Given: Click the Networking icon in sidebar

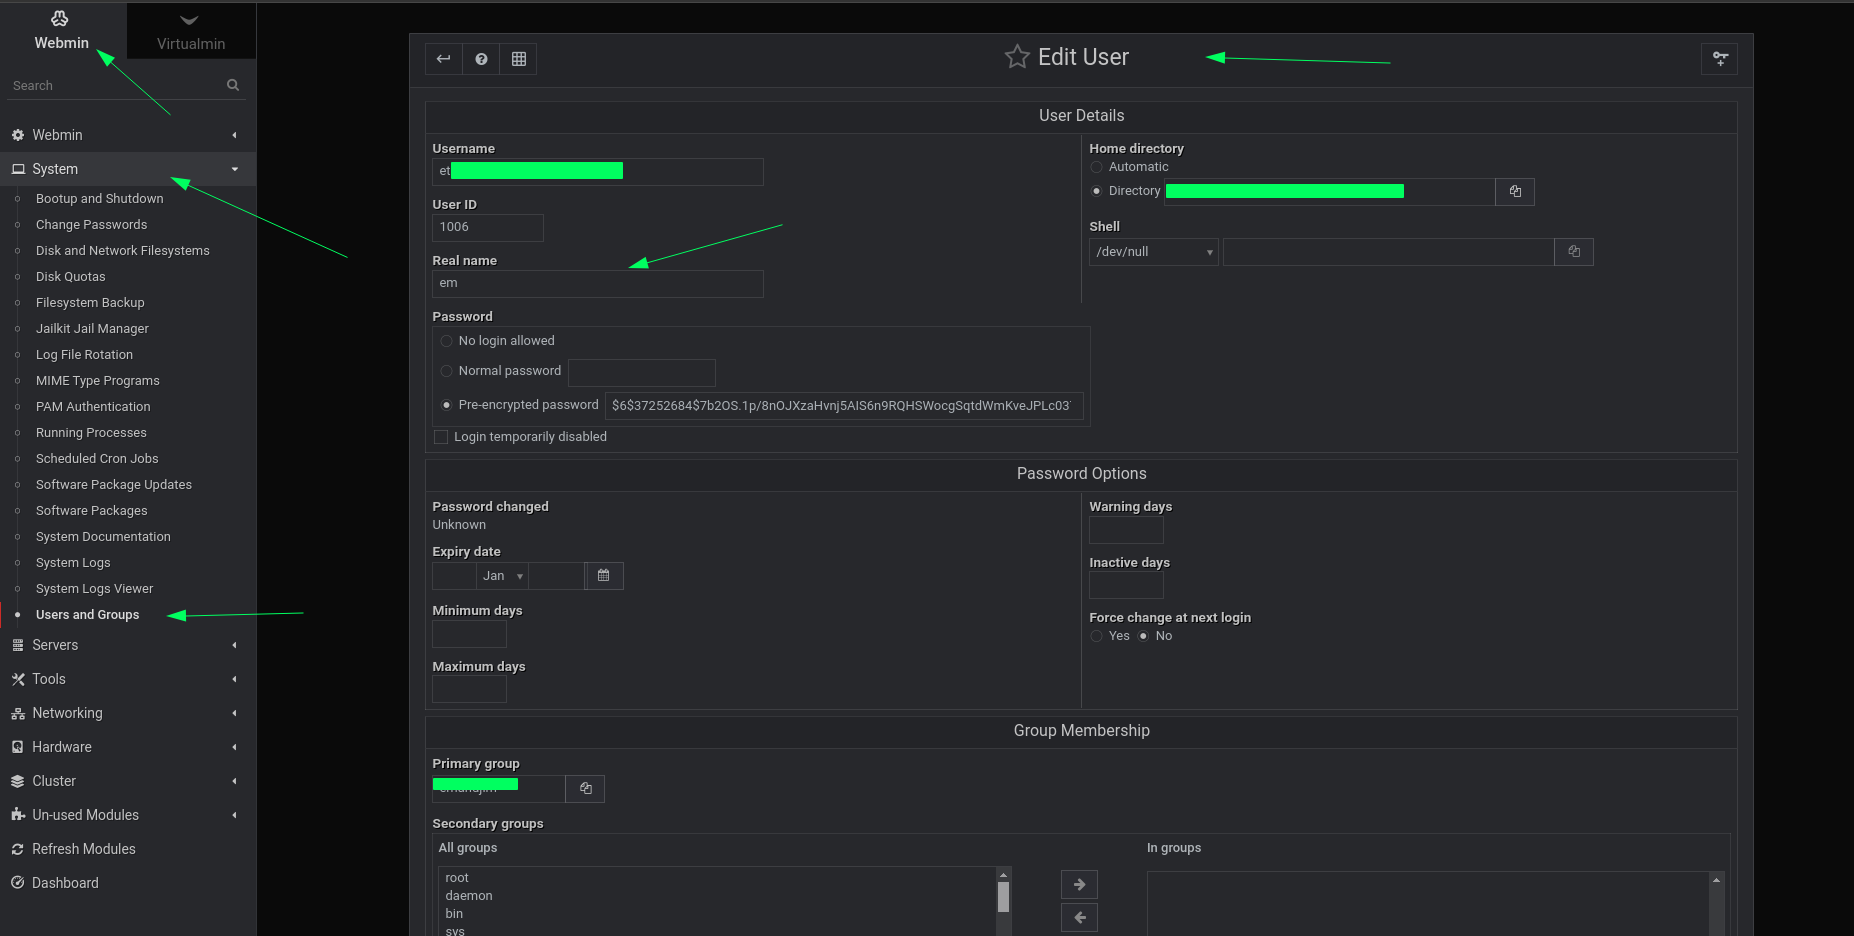Looking at the screenshot, I should (x=17, y=713).
